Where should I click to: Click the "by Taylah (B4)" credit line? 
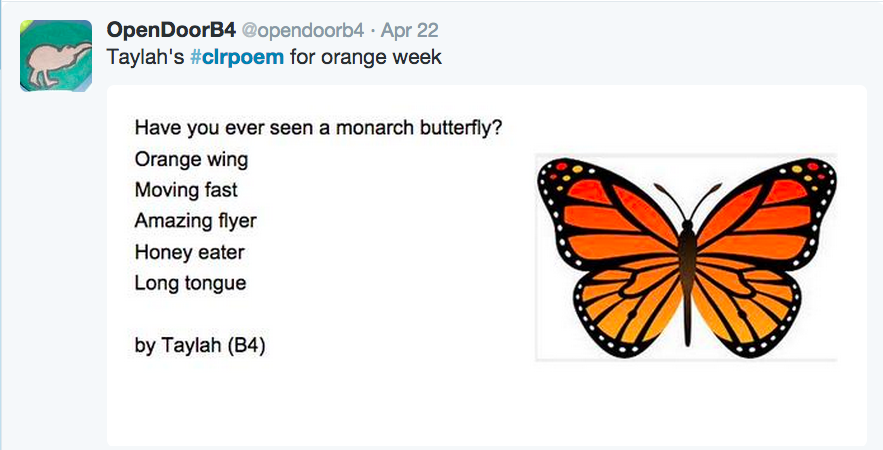point(200,346)
